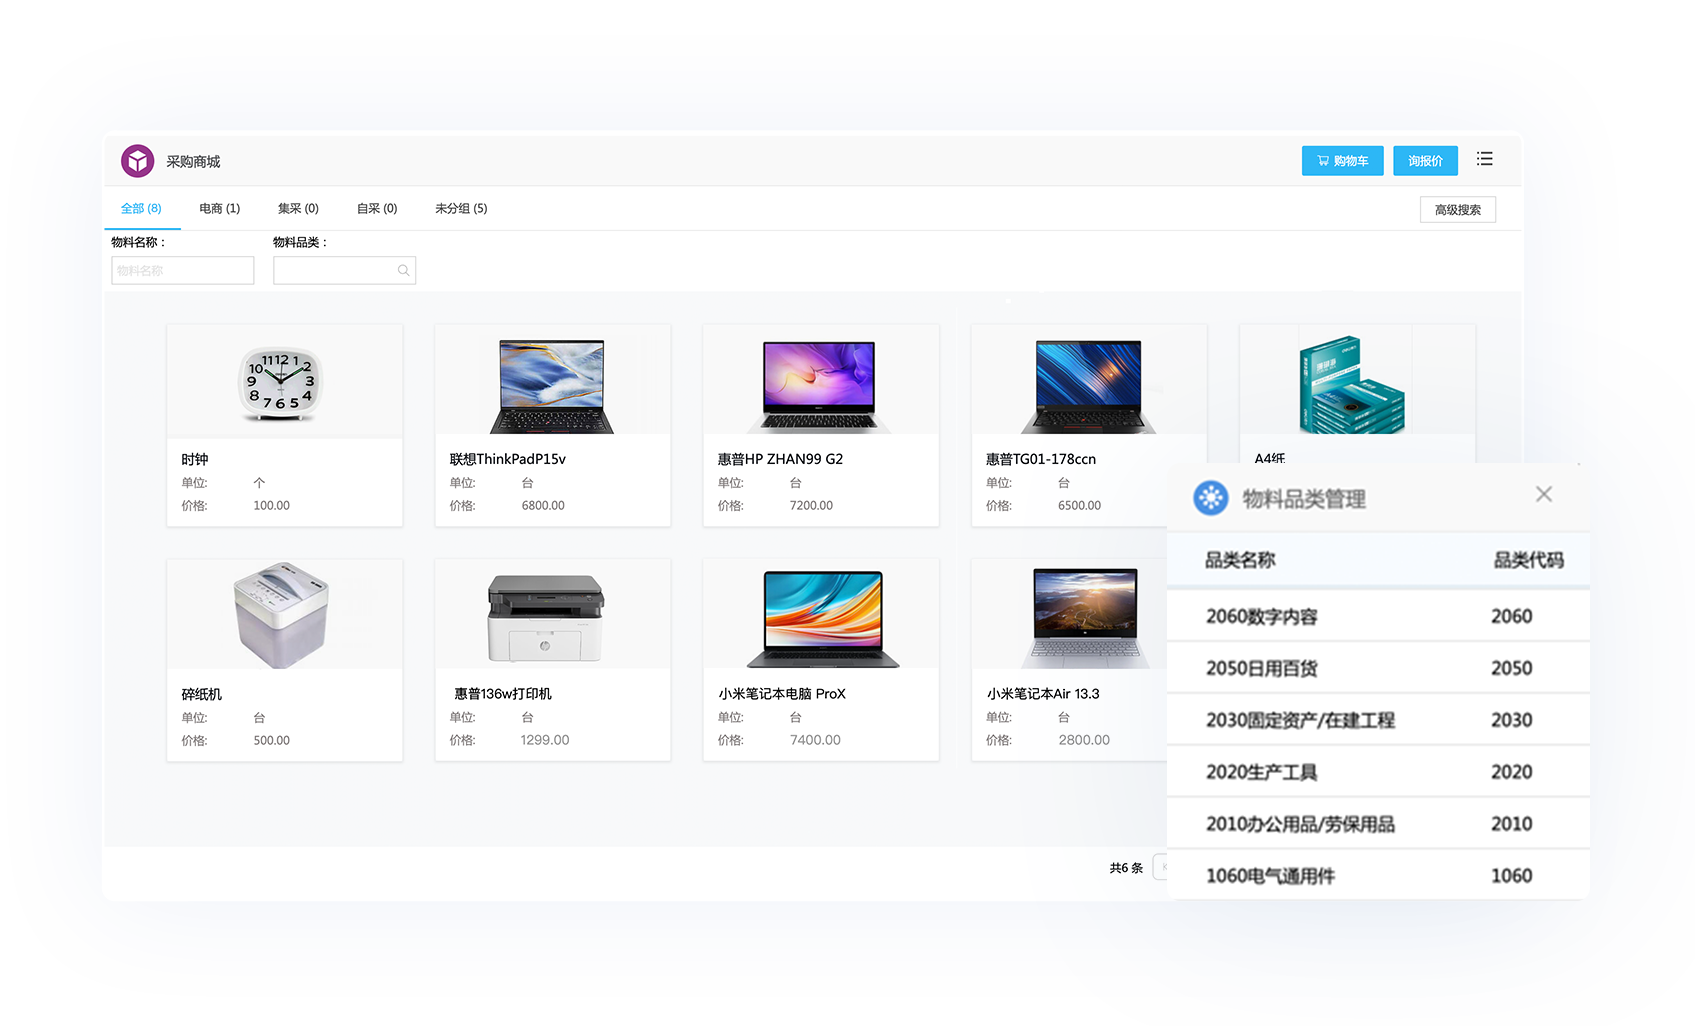Open the 时钟 clock product thumbnail
This screenshot has width=1695, height=1026.
click(x=284, y=383)
